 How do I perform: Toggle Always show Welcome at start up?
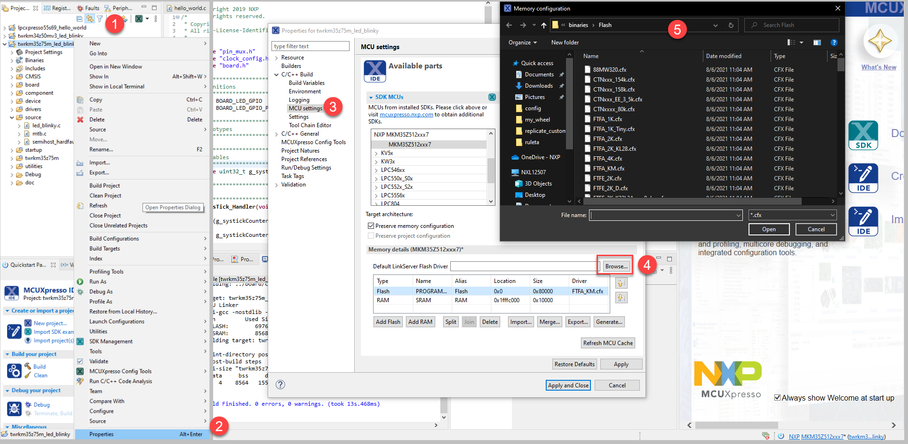[x=777, y=398]
